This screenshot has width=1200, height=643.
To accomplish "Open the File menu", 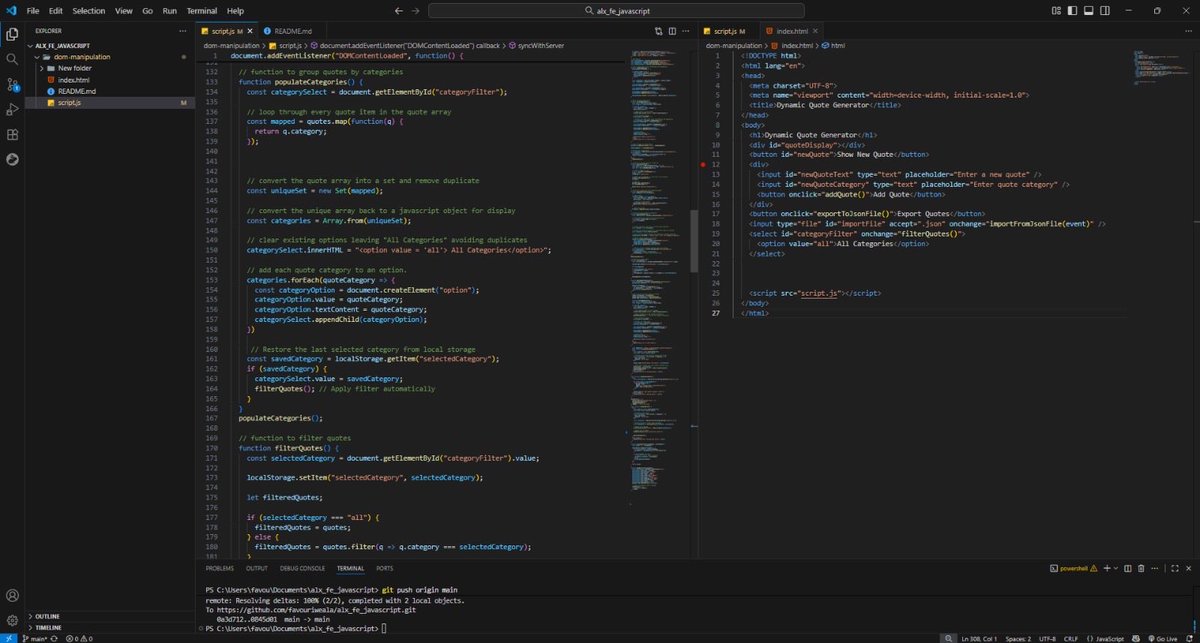I will click(33, 10).
